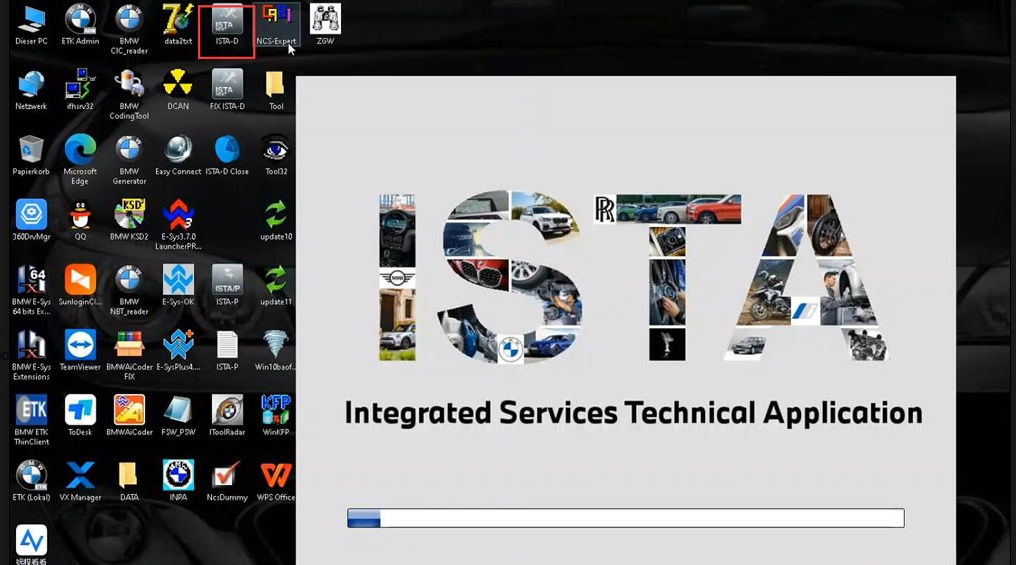1016x565 pixels.
Task: Open Netzwerk desktop icon
Action: [x=31, y=89]
